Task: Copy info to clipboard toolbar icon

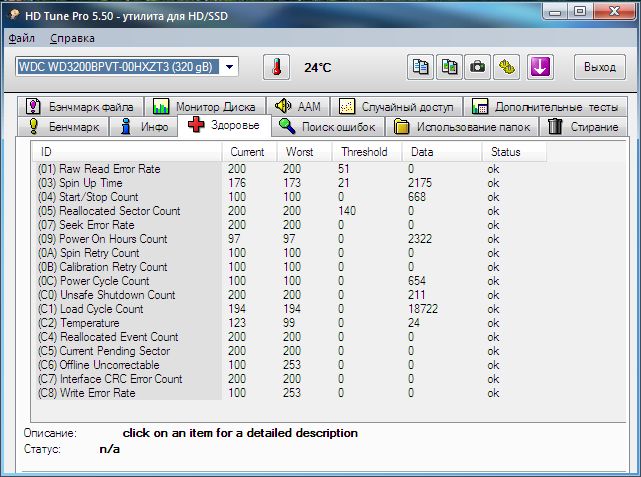Action: click(420, 67)
